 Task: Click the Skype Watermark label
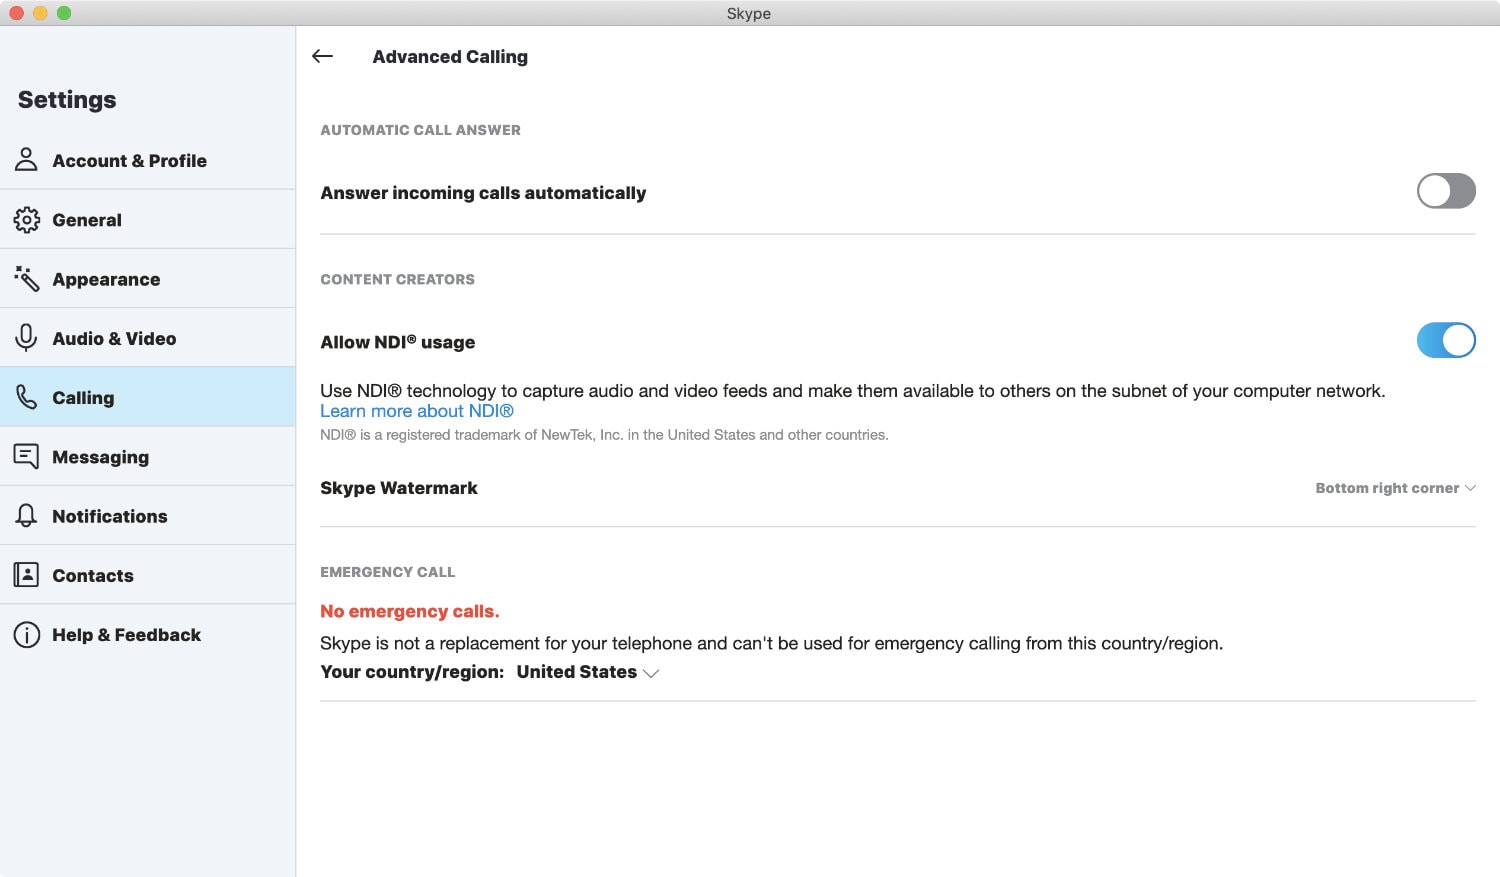(399, 488)
